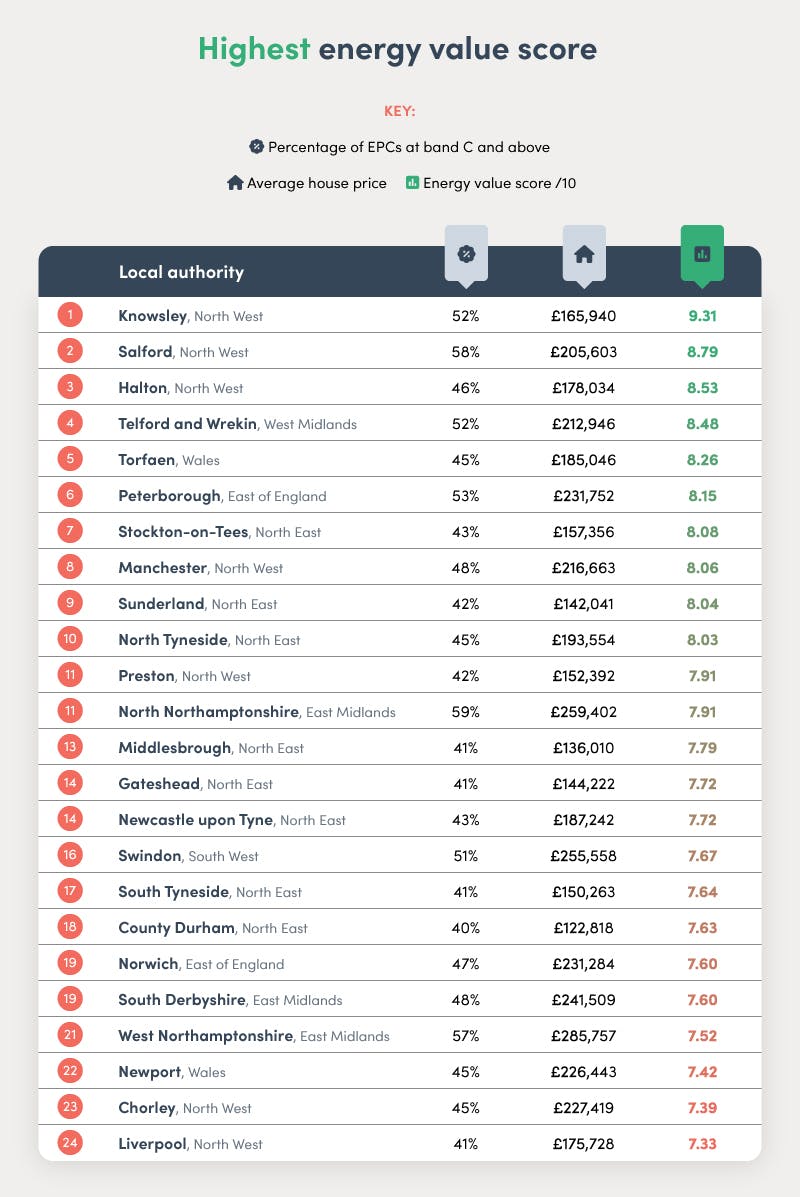Click North Northamptonshire's 59% value

pos(465,712)
